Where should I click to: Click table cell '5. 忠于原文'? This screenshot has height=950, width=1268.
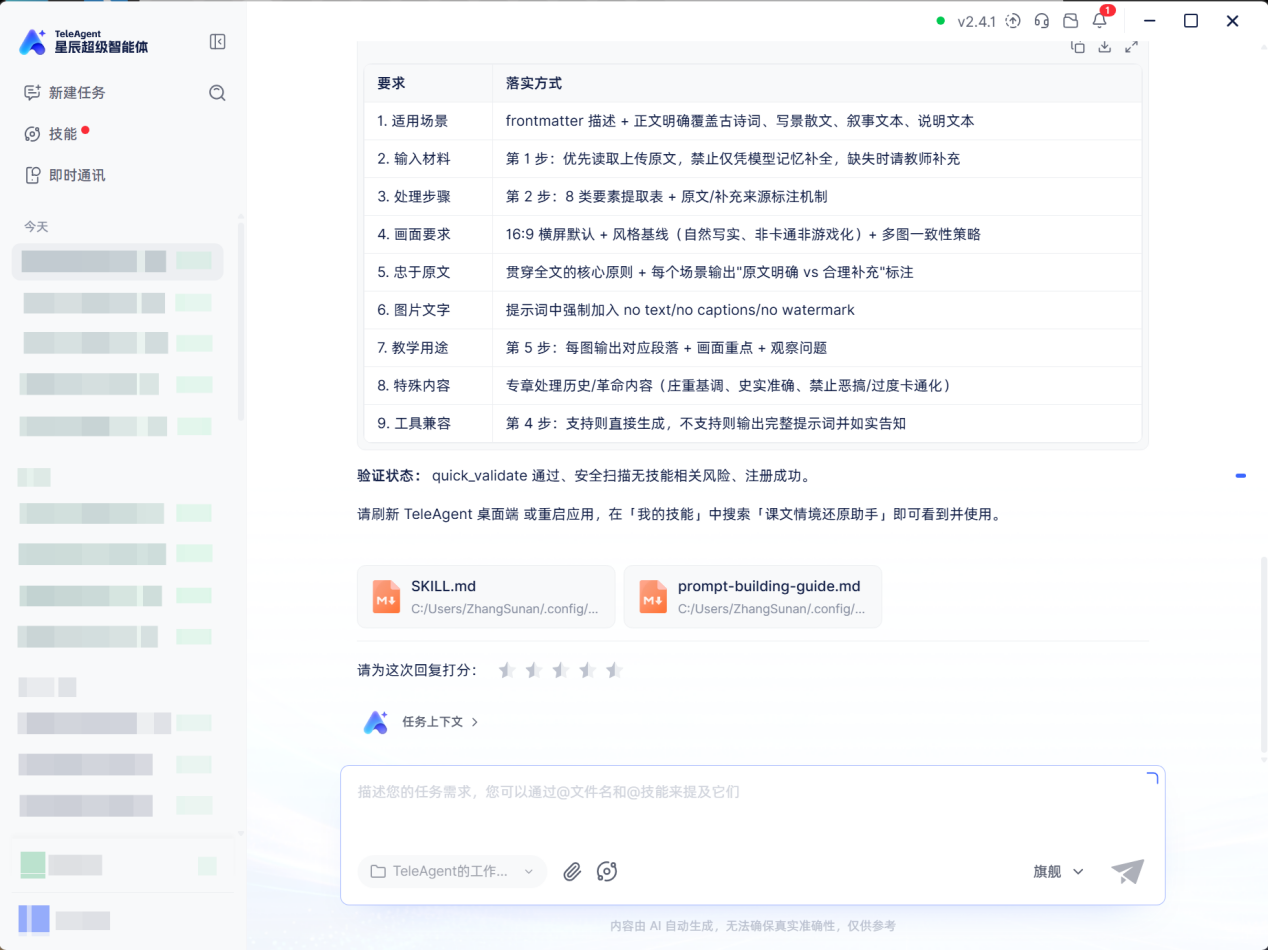[x=428, y=272]
